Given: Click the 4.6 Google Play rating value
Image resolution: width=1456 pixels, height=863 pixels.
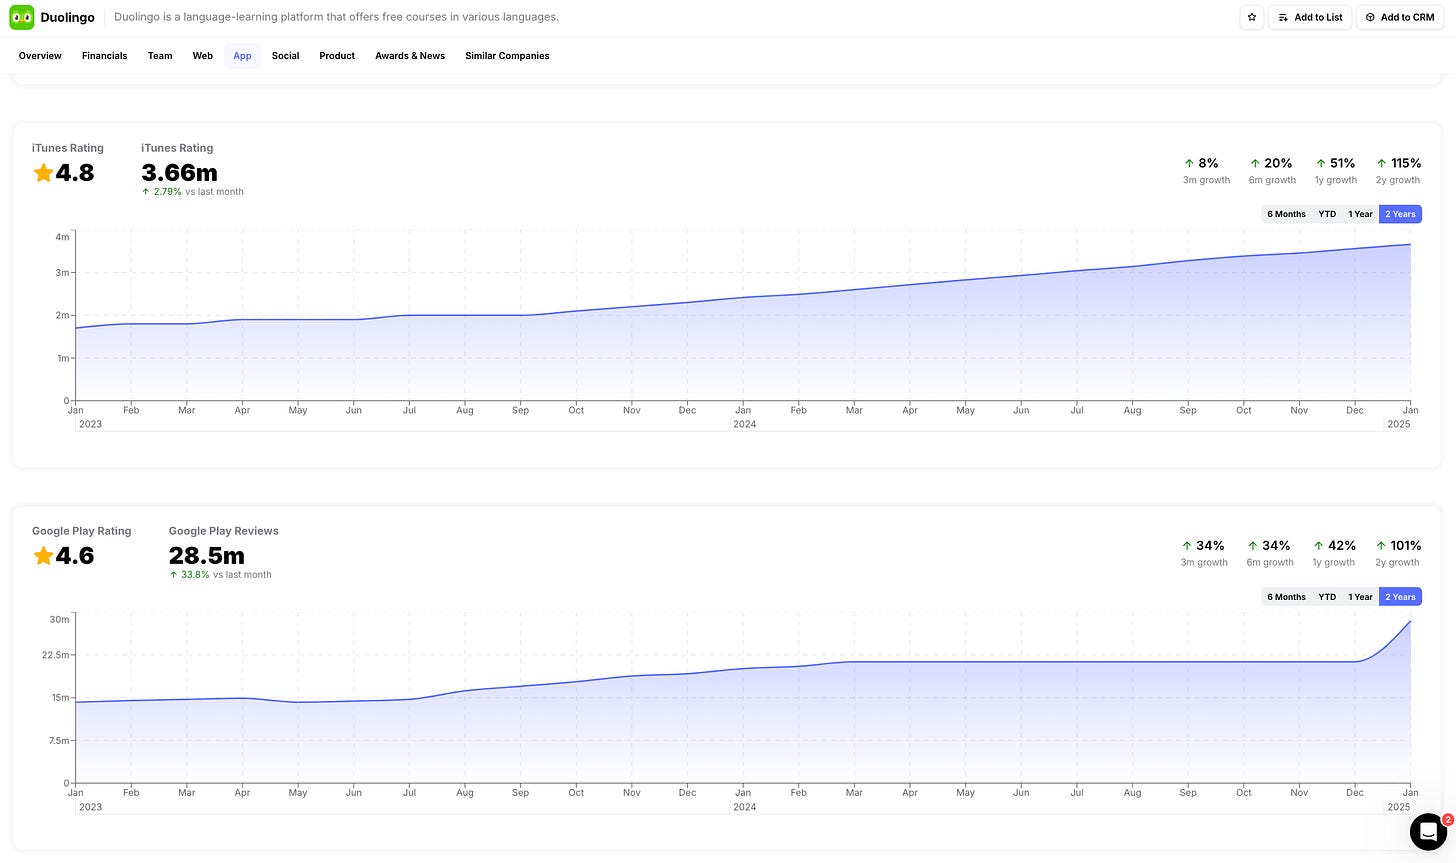Looking at the screenshot, I should coord(75,556).
